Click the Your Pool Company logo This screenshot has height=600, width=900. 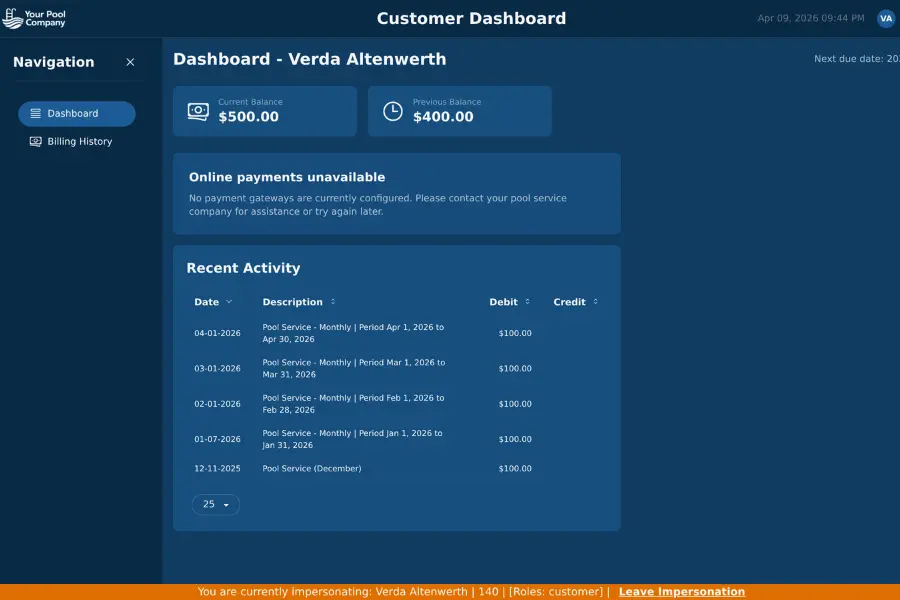pyautogui.click(x=34, y=18)
